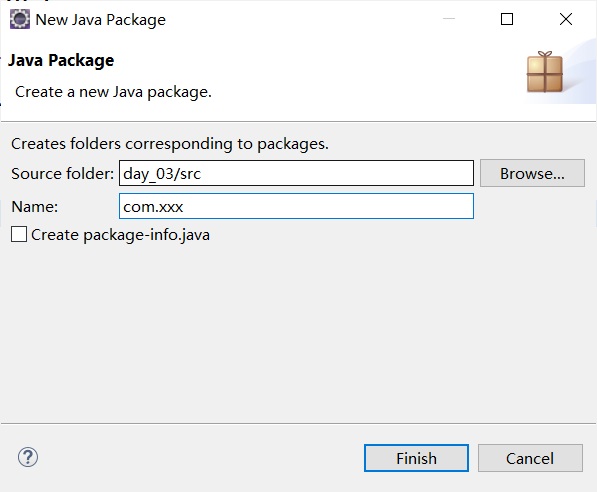Viewport: 597px width, 492px height.
Task: Click the 'Name:' label
Action: 35,207
